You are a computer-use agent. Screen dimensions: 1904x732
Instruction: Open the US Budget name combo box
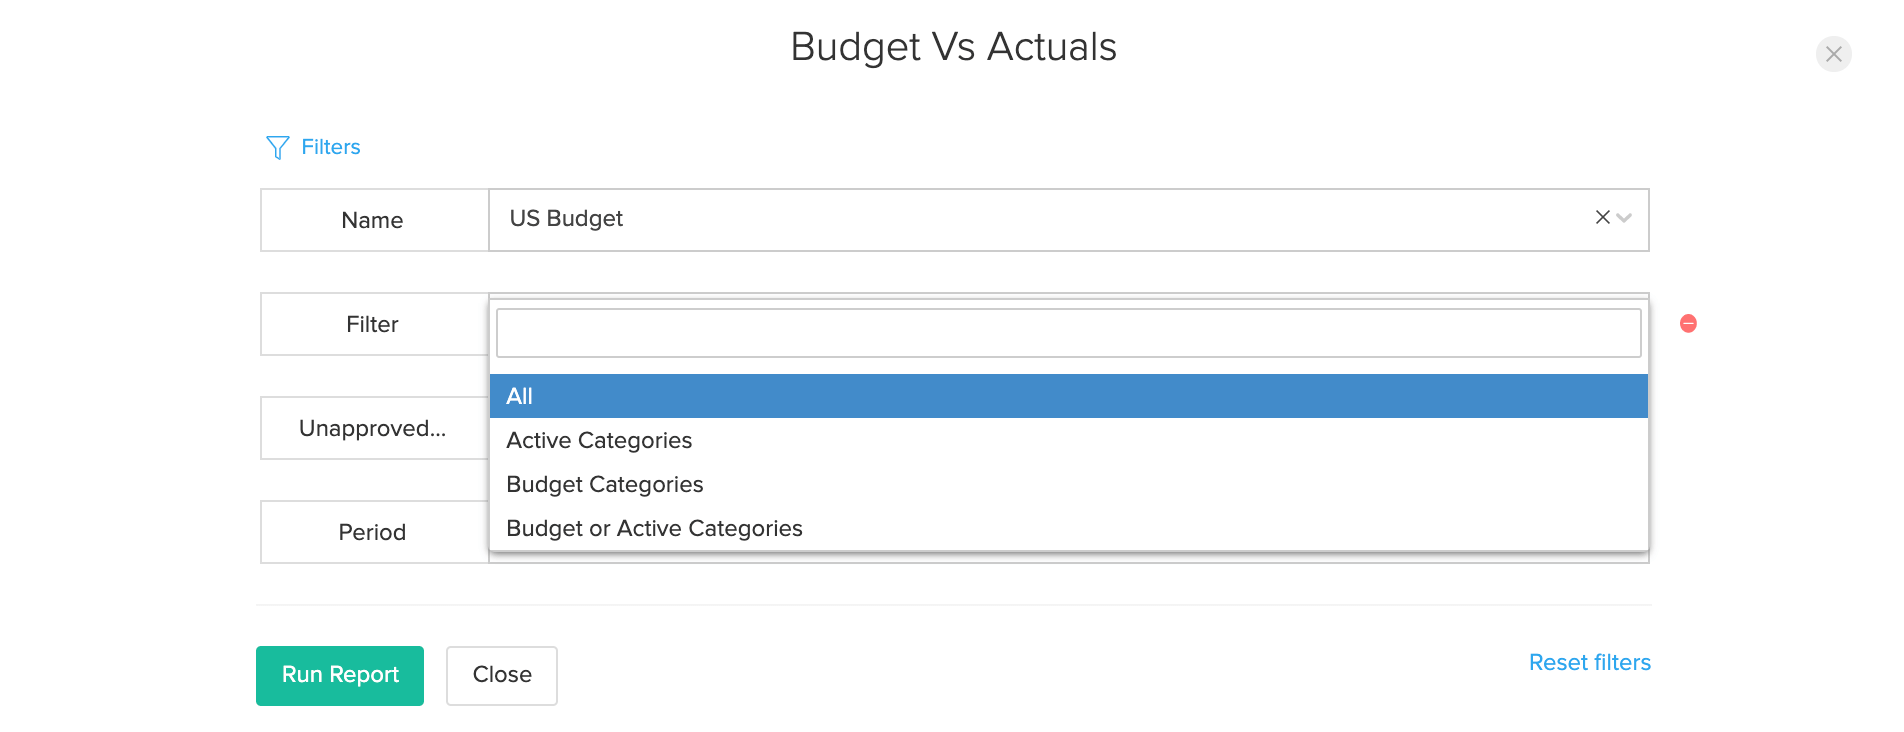(x=1040, y=219)
